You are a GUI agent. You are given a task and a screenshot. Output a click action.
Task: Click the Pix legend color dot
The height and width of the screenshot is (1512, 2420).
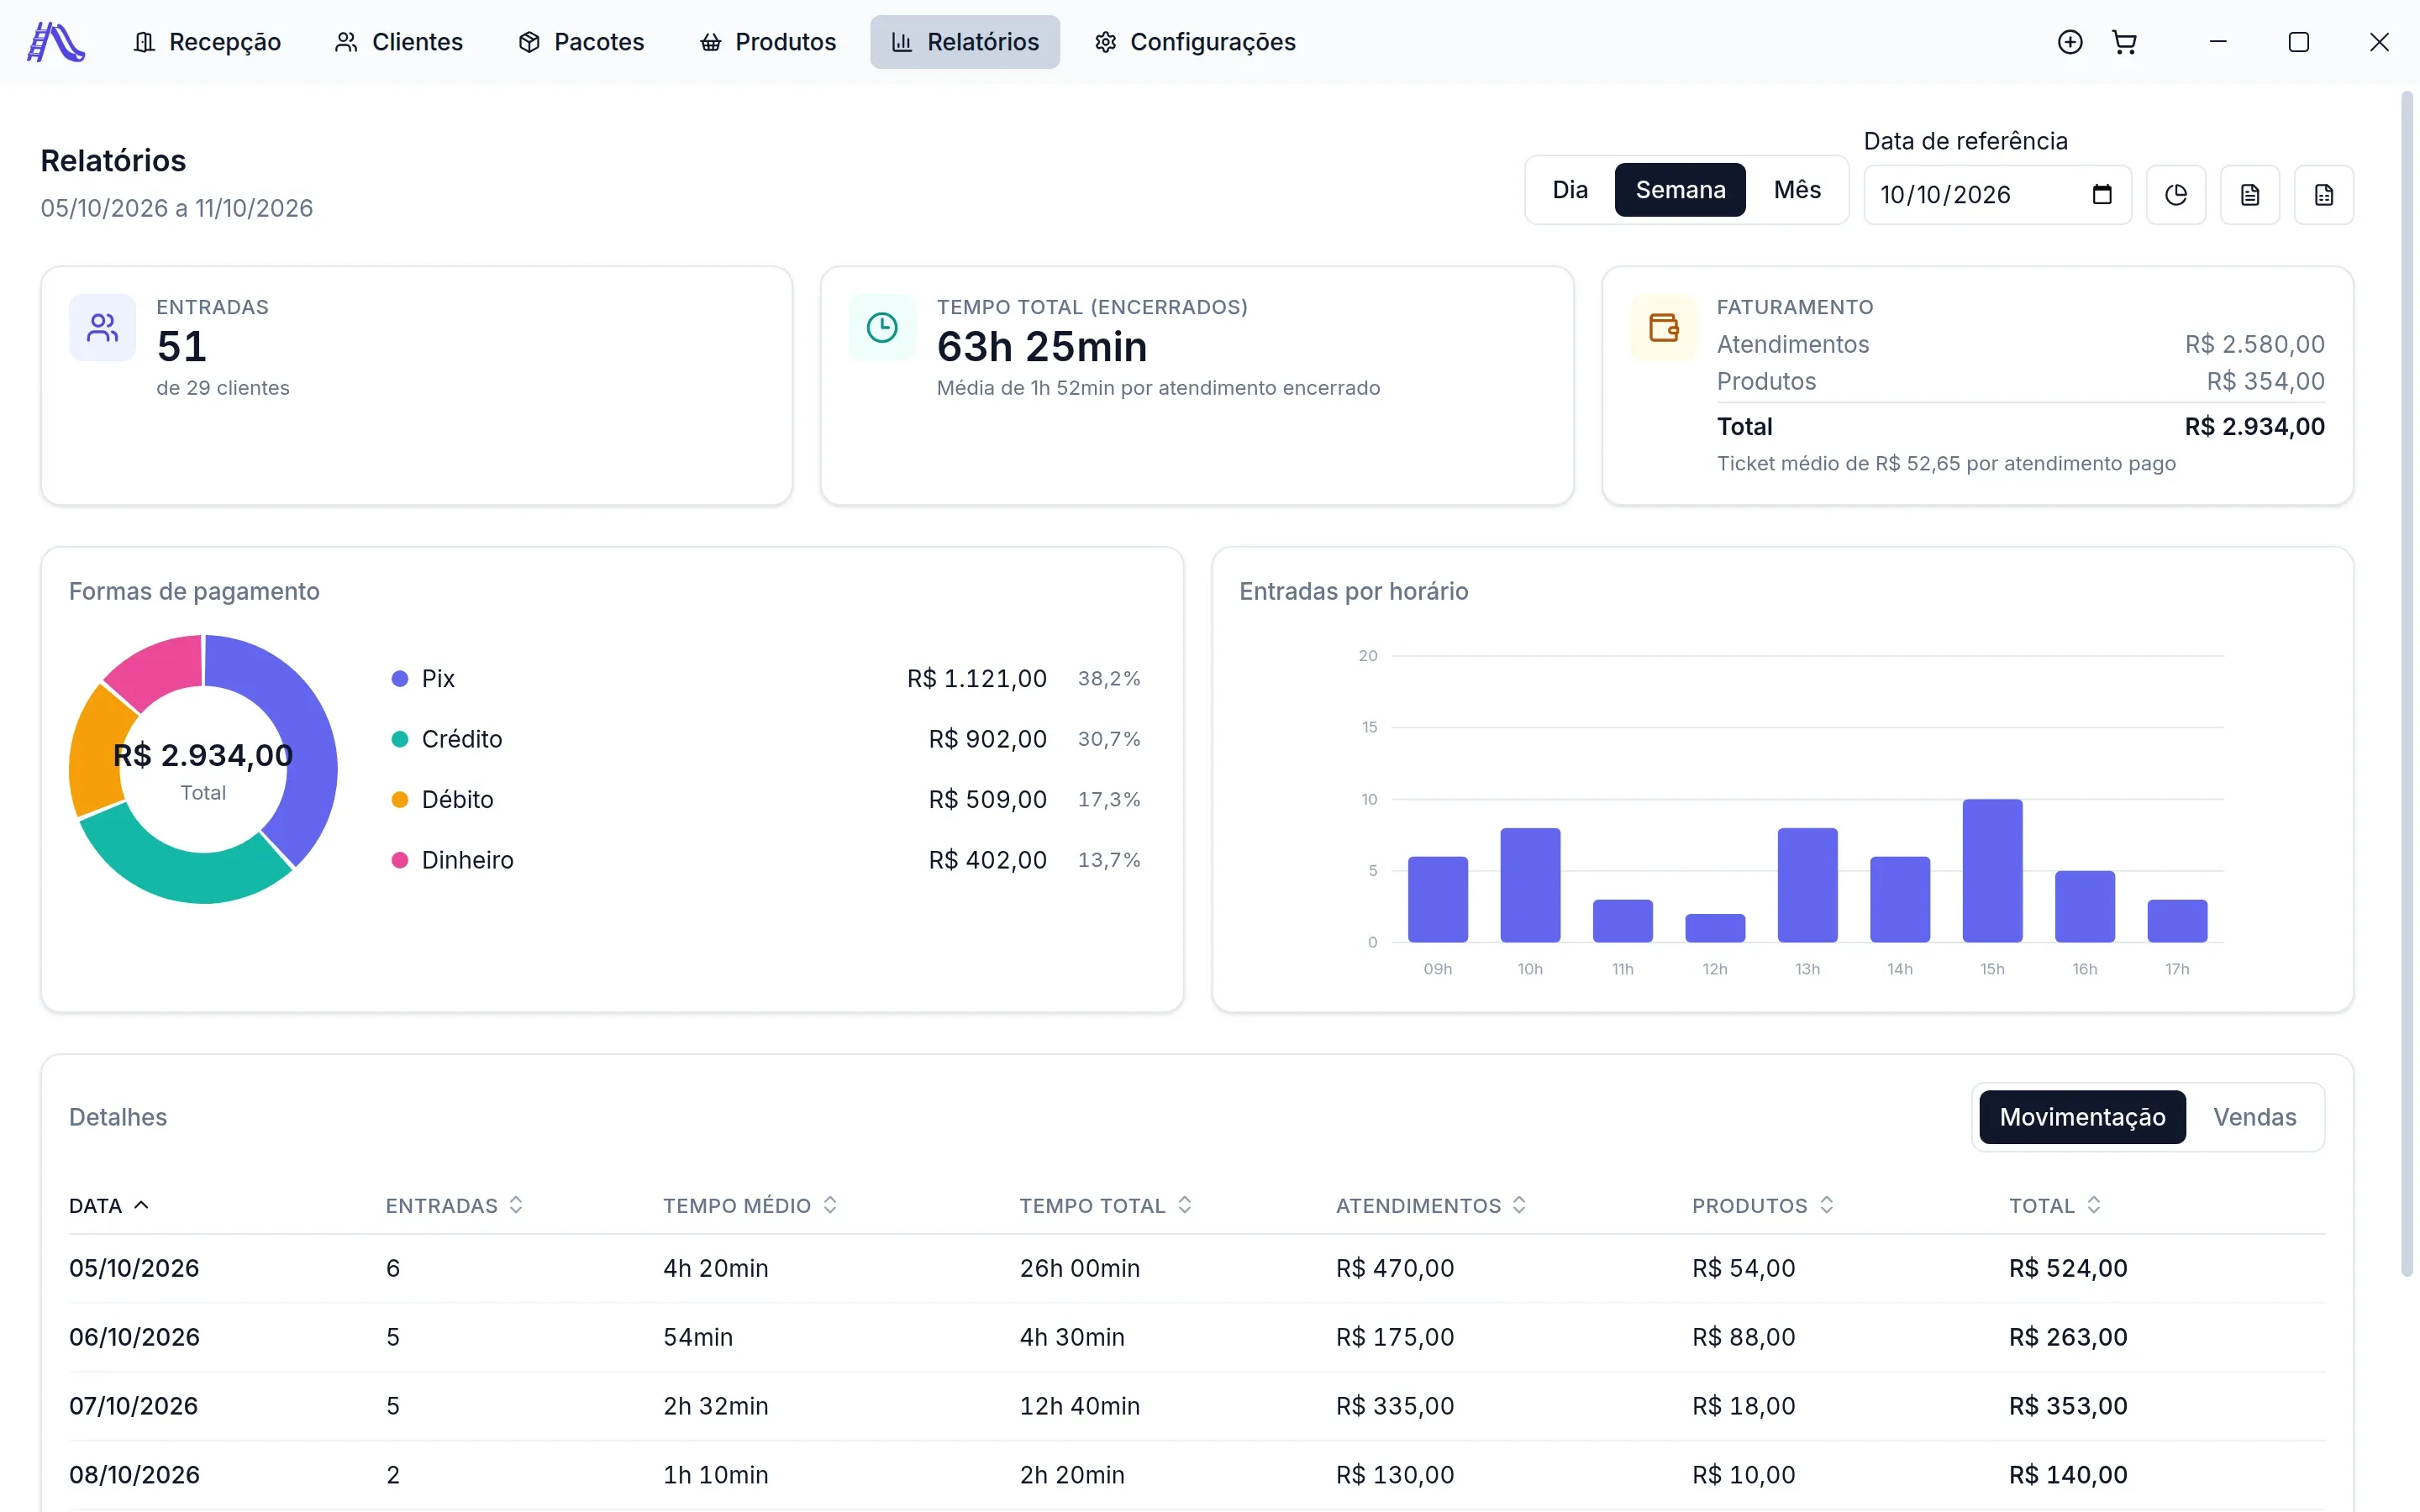[x=400, y=679]
